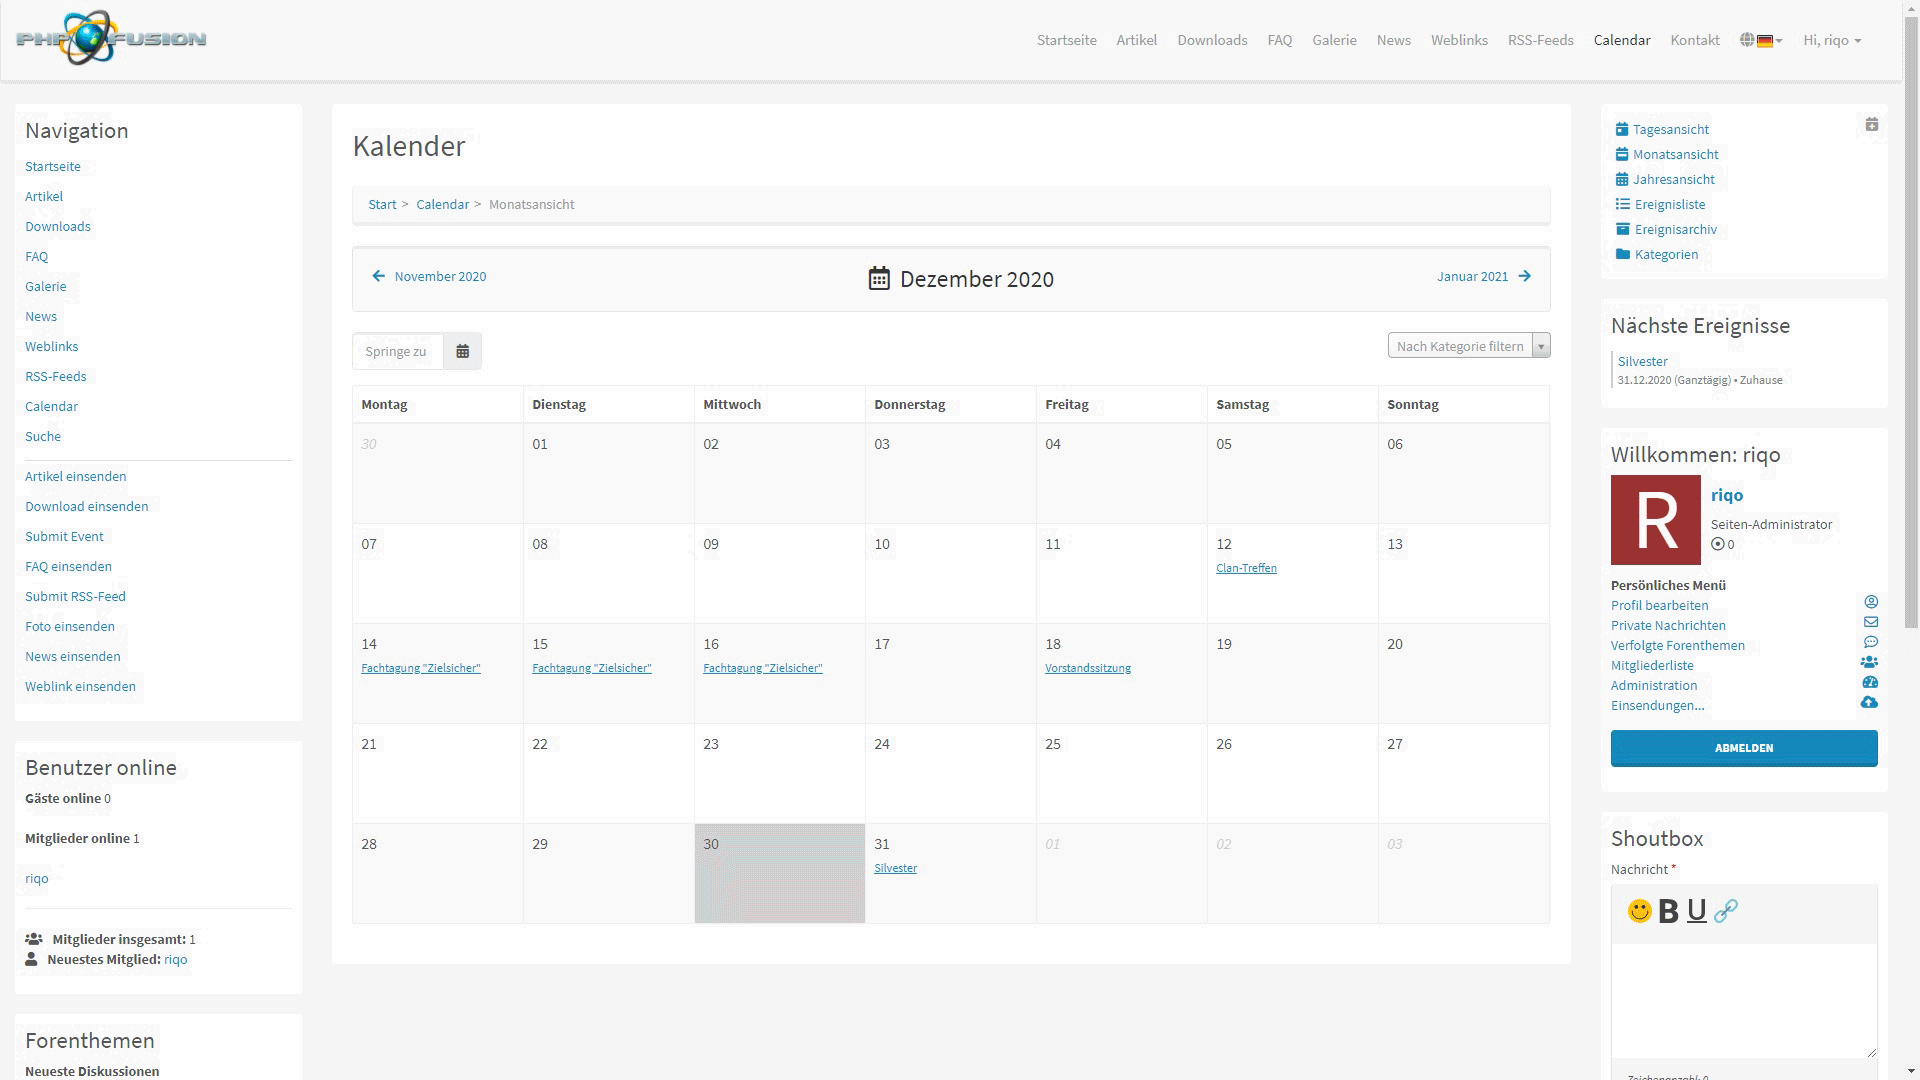Switch to Jahresansicht view
Viewport: 1920px width, 1080px height.
tap(1673, 179)
